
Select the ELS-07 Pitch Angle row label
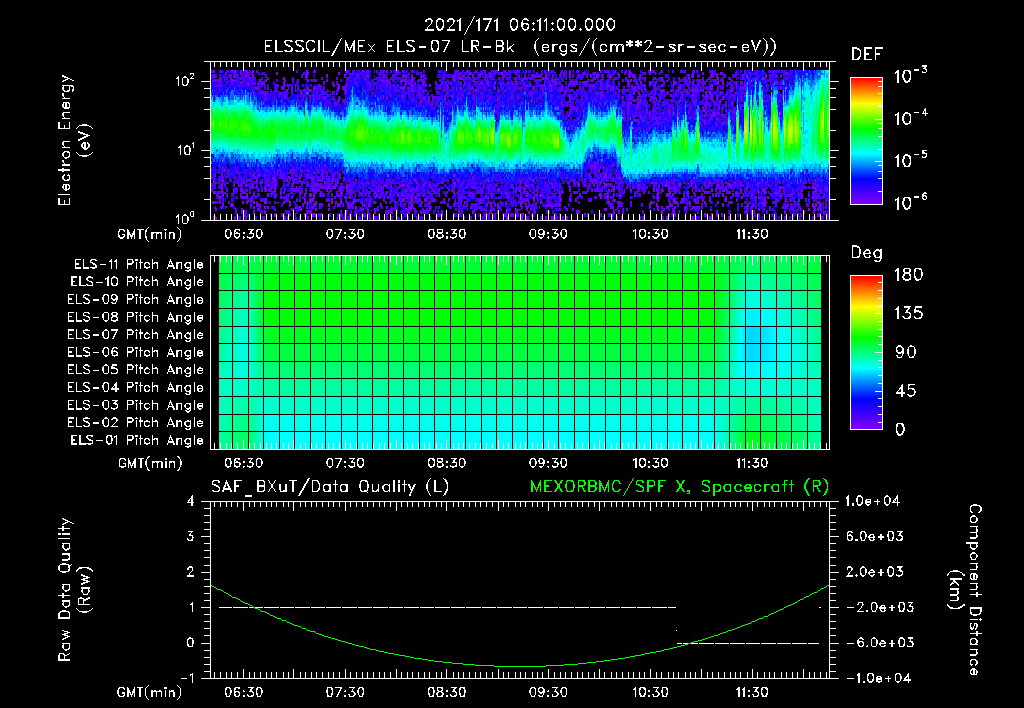(136, 334)
